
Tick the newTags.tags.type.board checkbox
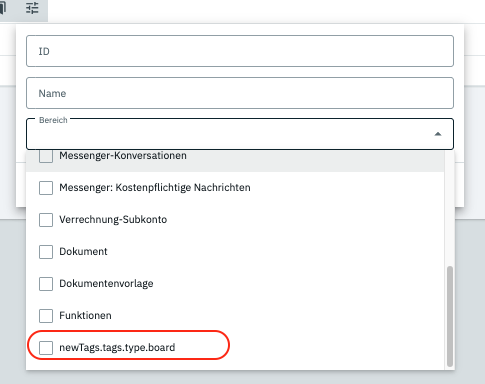click(x=46, y=348)
